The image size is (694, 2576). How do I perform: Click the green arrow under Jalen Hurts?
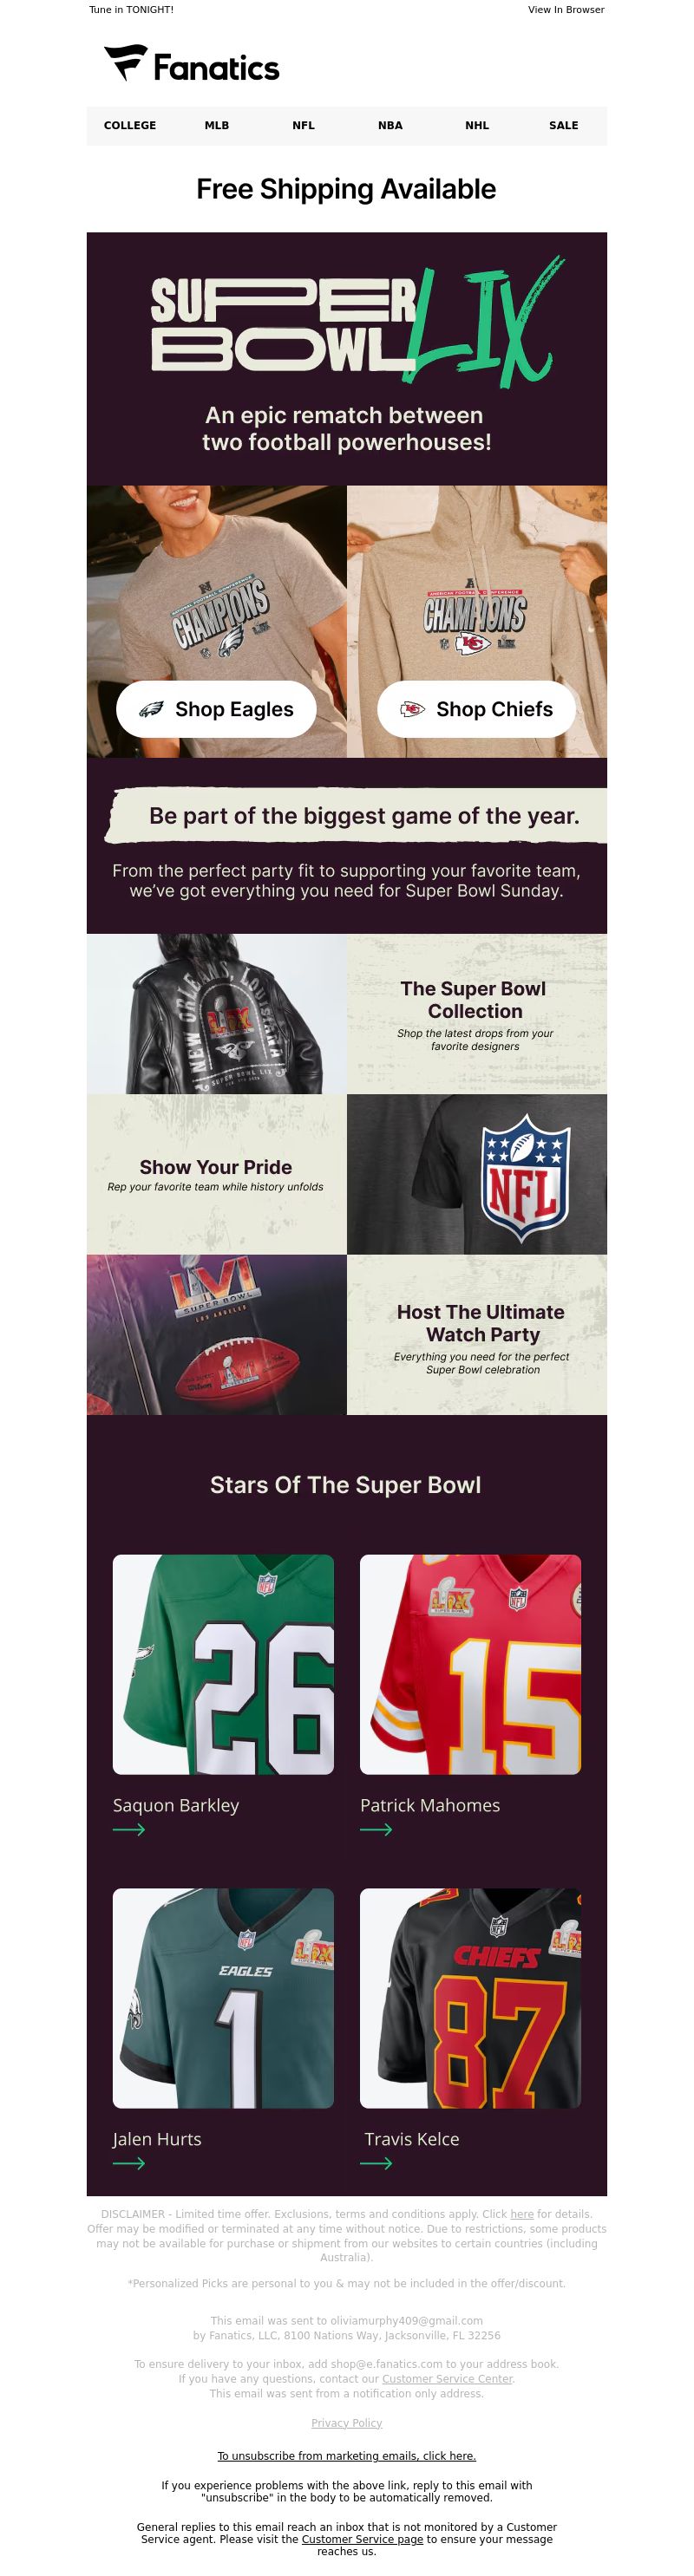tap(129, 2163)
